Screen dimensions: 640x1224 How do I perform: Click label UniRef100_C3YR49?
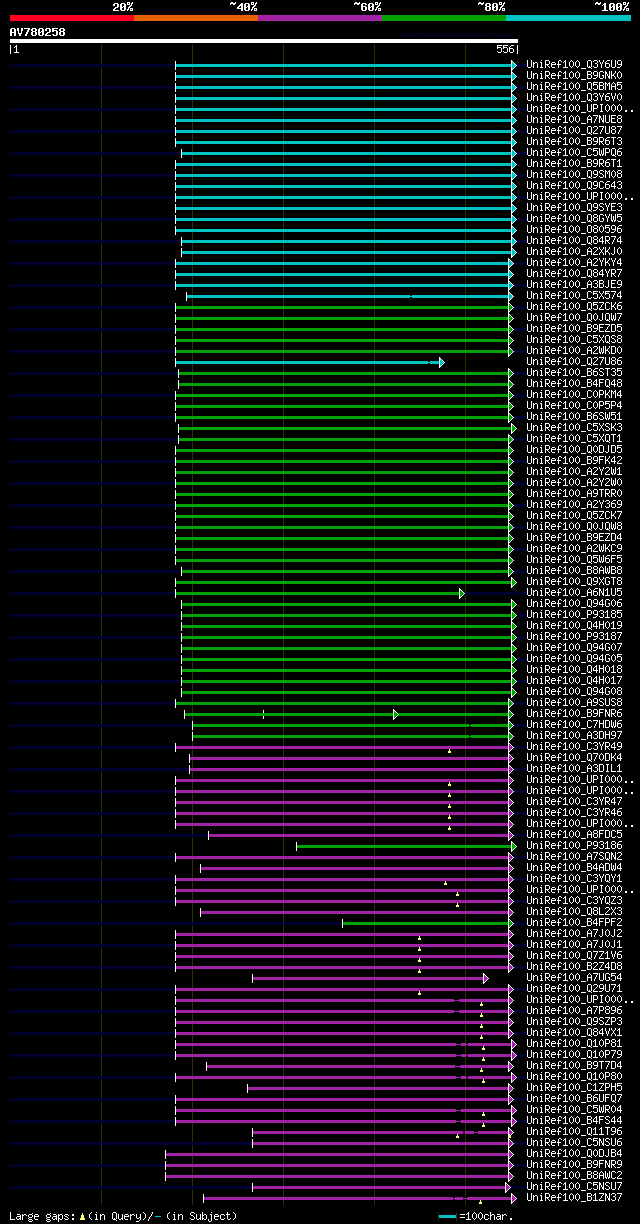(575, 746)
